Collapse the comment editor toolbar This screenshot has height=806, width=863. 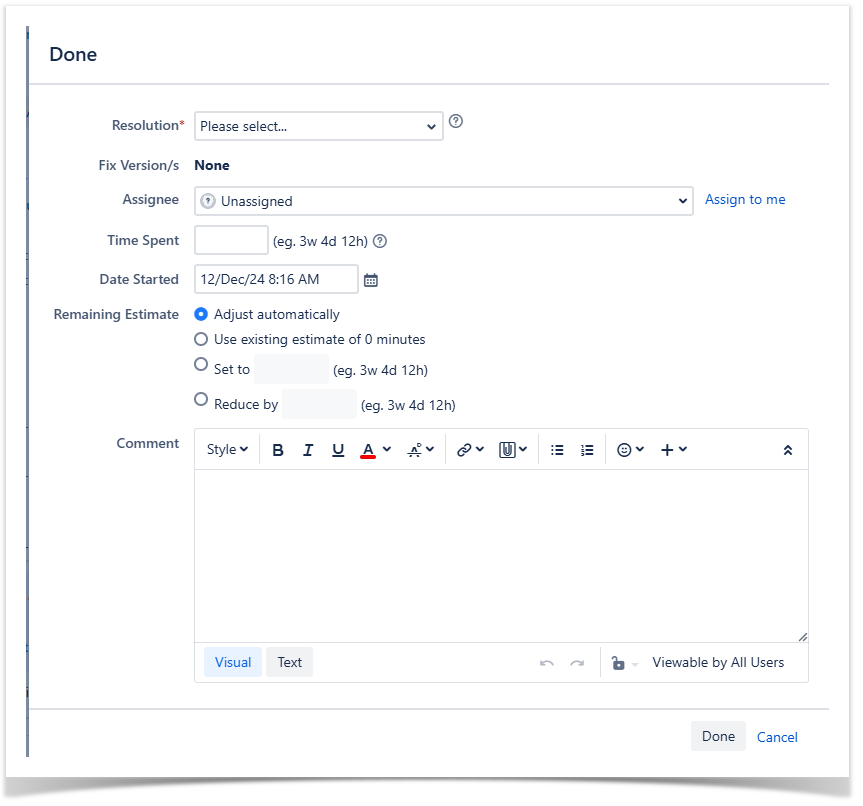(x=788, y=450)
